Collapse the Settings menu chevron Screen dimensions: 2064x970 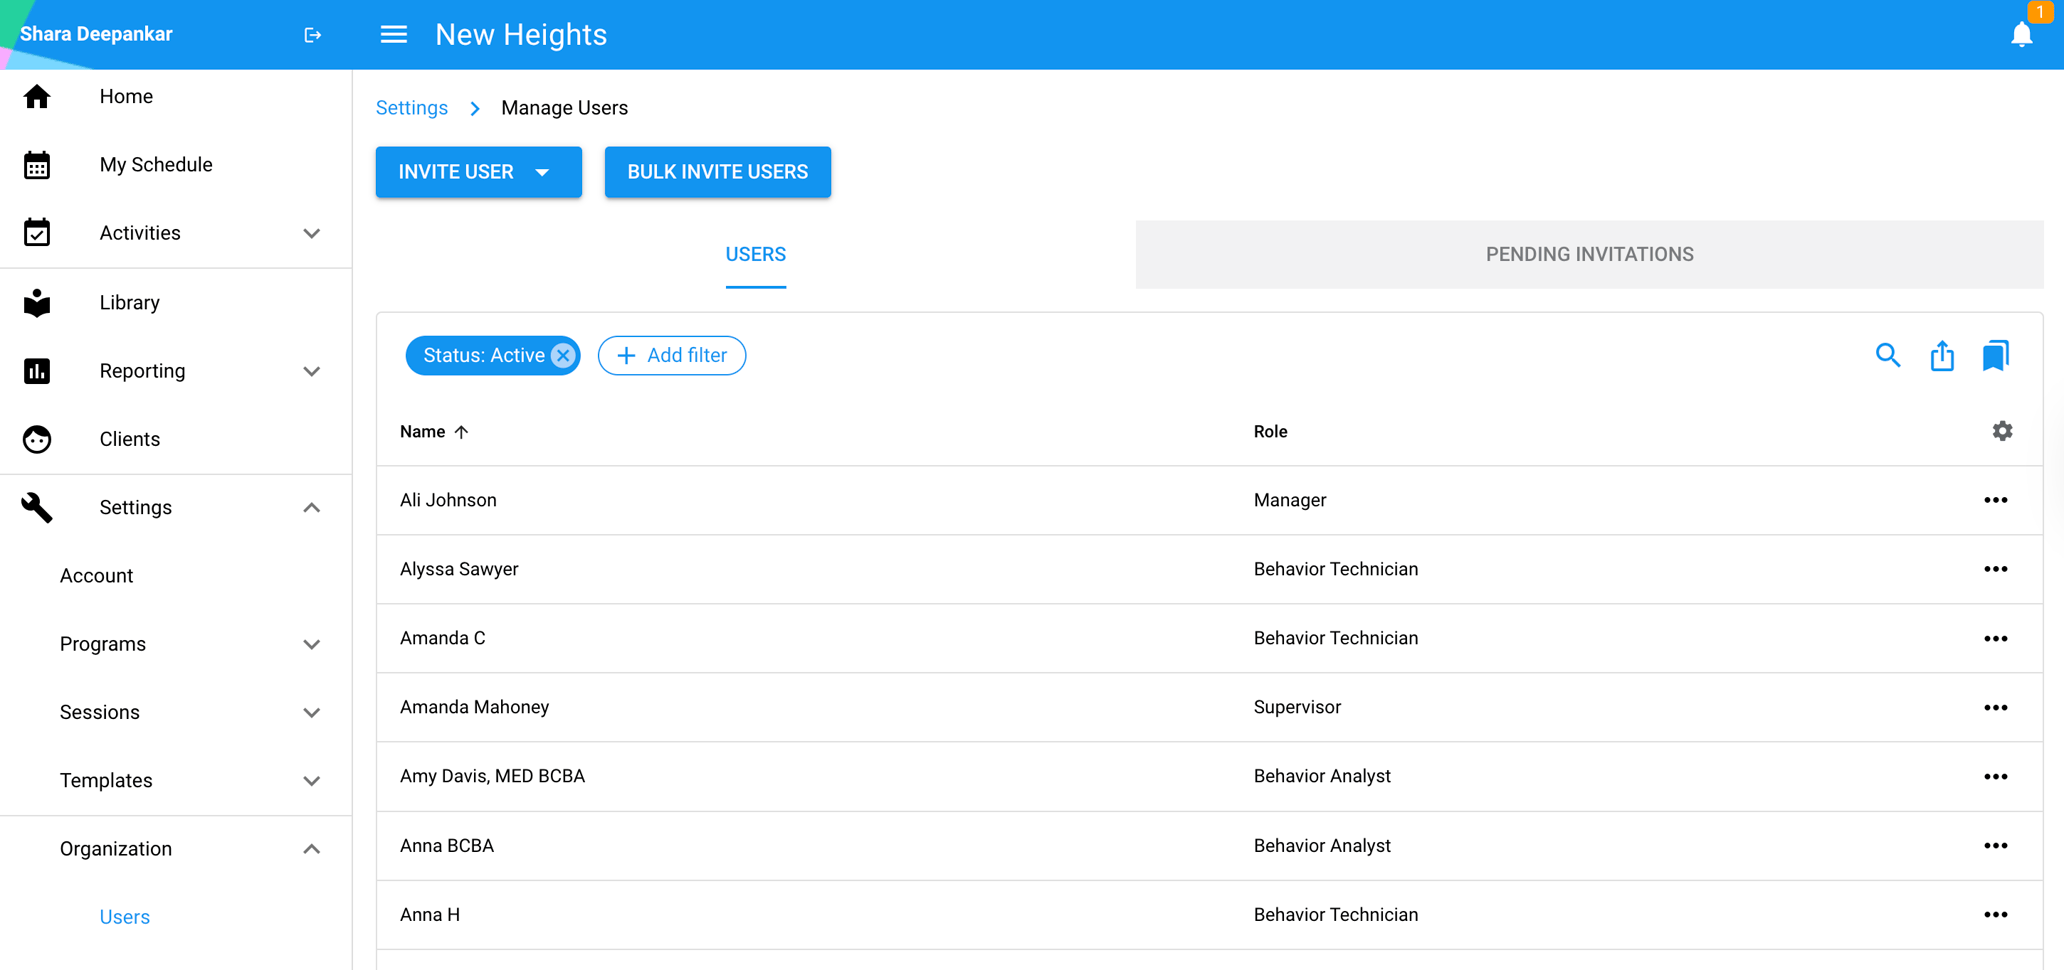(x=312, y=508)
